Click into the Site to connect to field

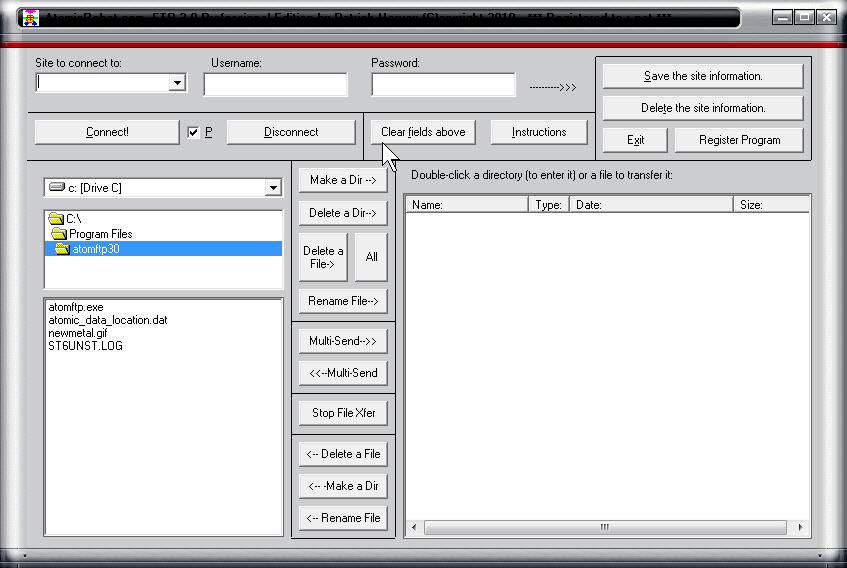pyautogui.click(x=102, y=83)
